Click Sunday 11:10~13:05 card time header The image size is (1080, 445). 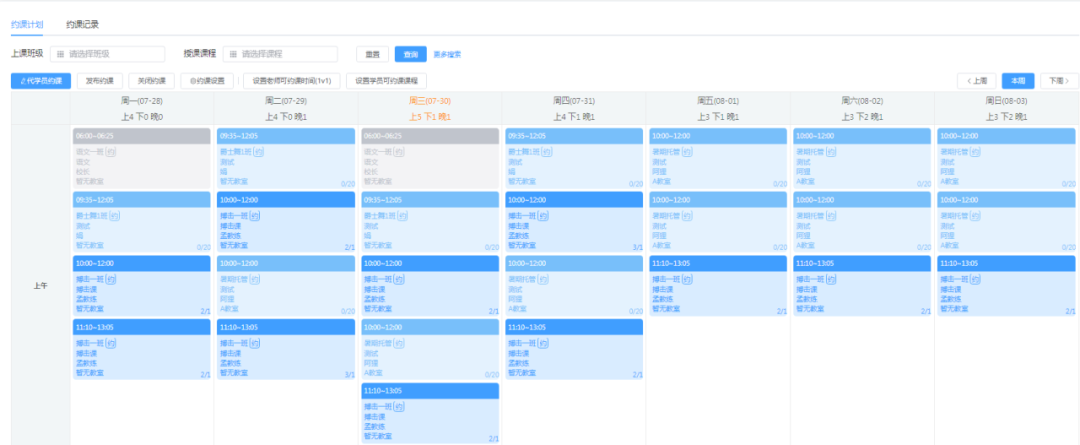[x=1006, y=263]
